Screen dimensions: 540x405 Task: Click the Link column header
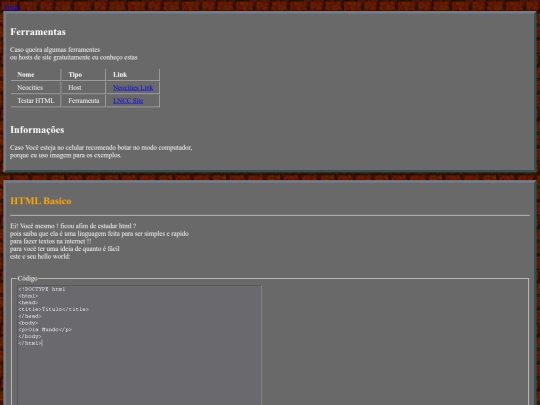133,75
